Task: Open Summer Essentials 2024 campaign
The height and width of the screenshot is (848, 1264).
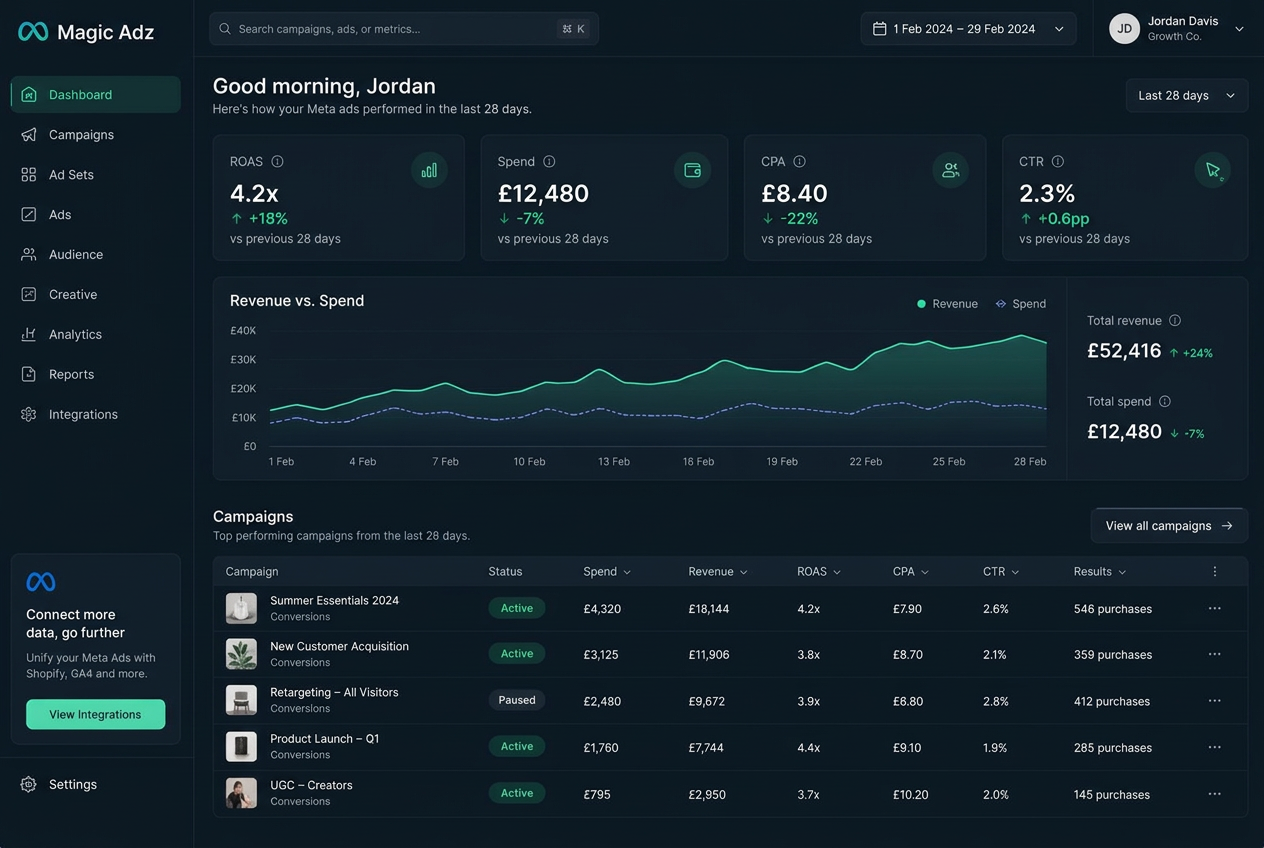Action: 334,601
